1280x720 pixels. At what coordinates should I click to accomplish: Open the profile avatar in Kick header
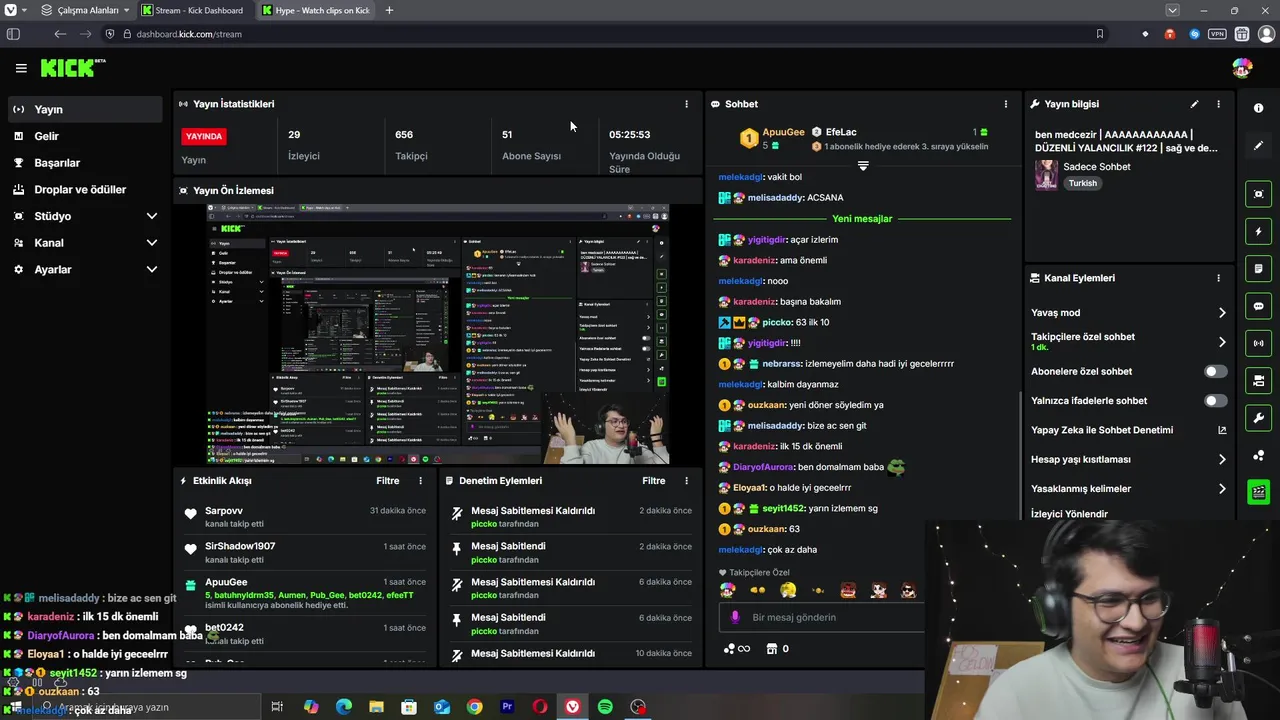pyautogui.click(x=1242, y=68)
